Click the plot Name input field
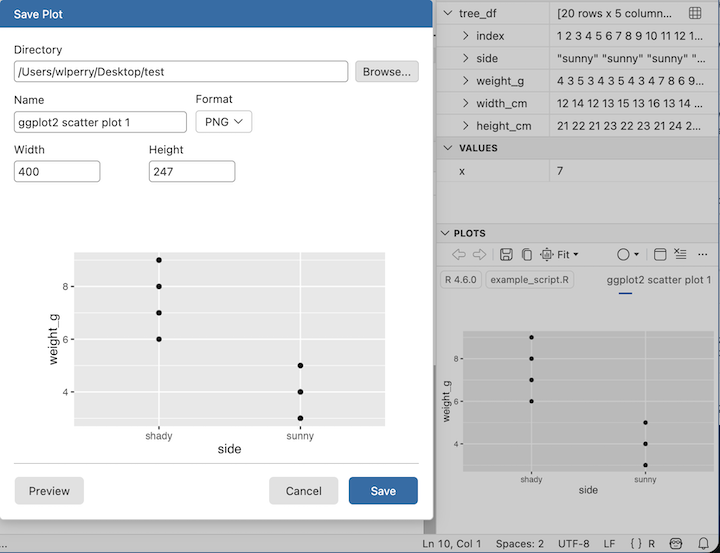Image resolution: width=720 pixels, height=553 pixels. [100, 122]
